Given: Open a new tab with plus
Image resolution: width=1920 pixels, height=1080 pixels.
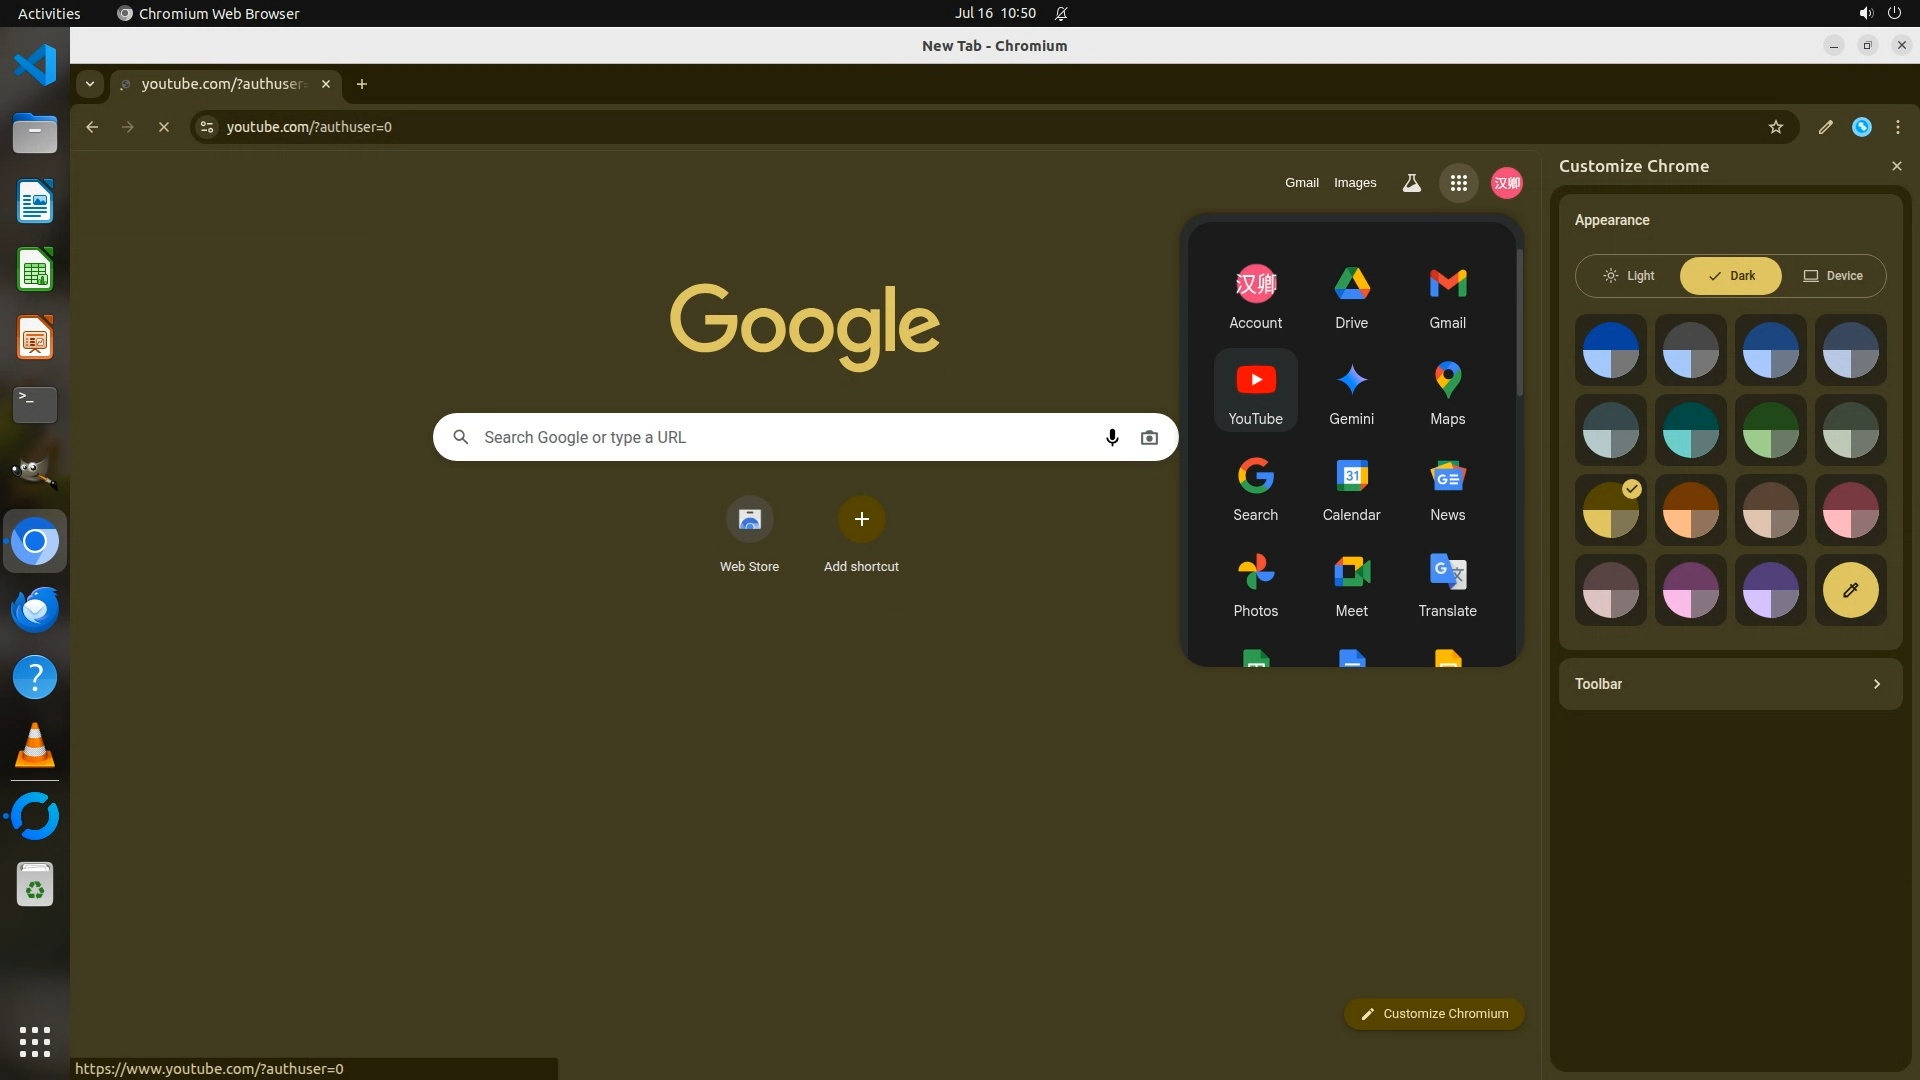Looking at the screenshot, I should [x=362, y=84].
